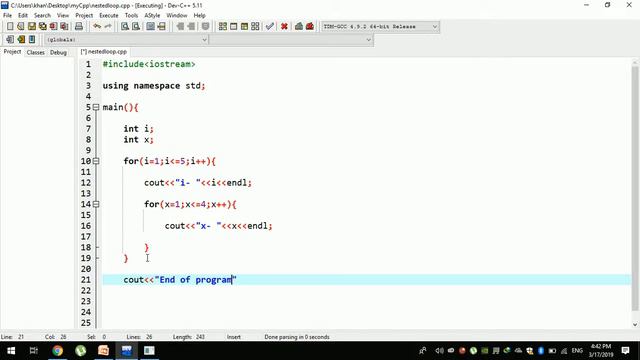The height and width of the screenshot is (360, 640).
Task: Click the 'using namespace std;' line
Action: point(154,86)
